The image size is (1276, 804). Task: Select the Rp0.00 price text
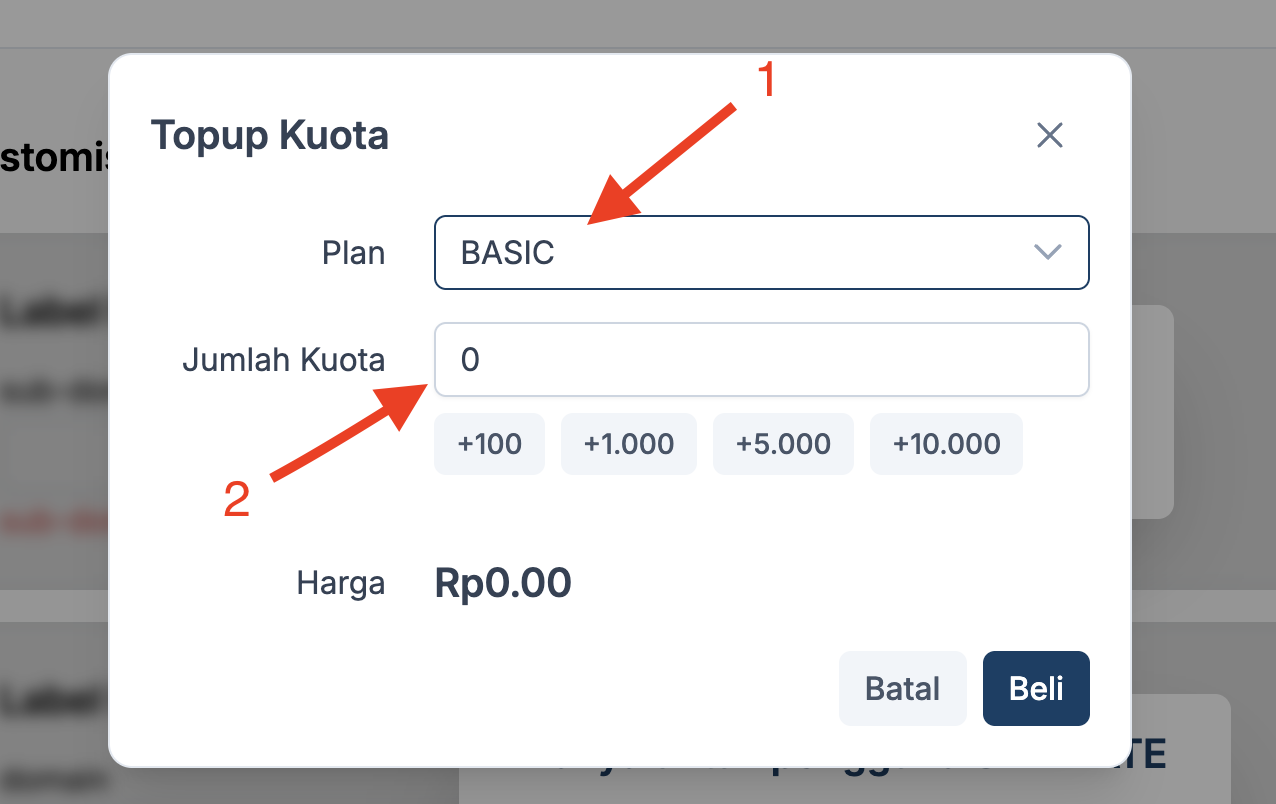coord(503,583)
